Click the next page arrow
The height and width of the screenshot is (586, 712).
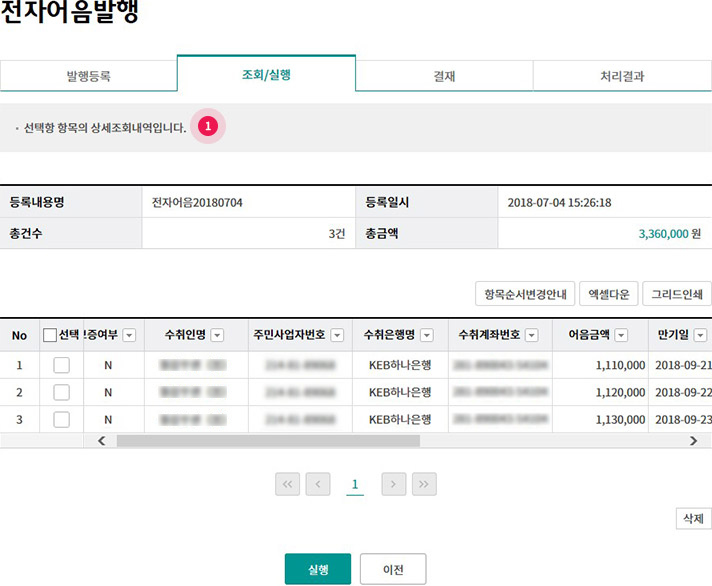(394, 484)
